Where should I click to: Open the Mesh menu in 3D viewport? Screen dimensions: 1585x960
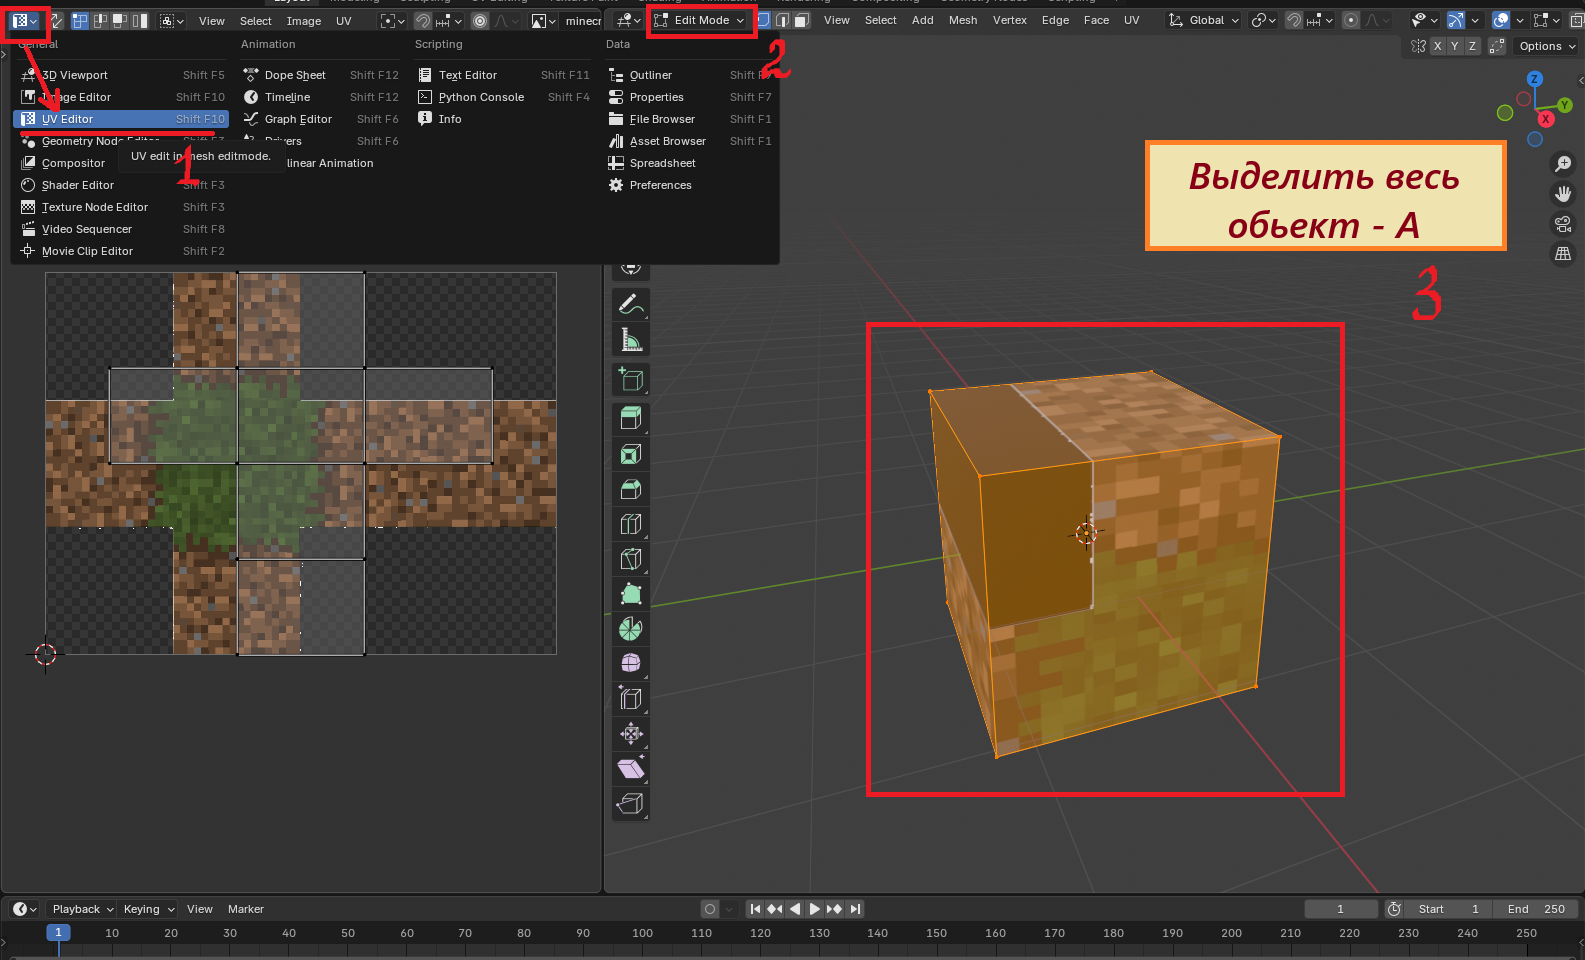963,20
